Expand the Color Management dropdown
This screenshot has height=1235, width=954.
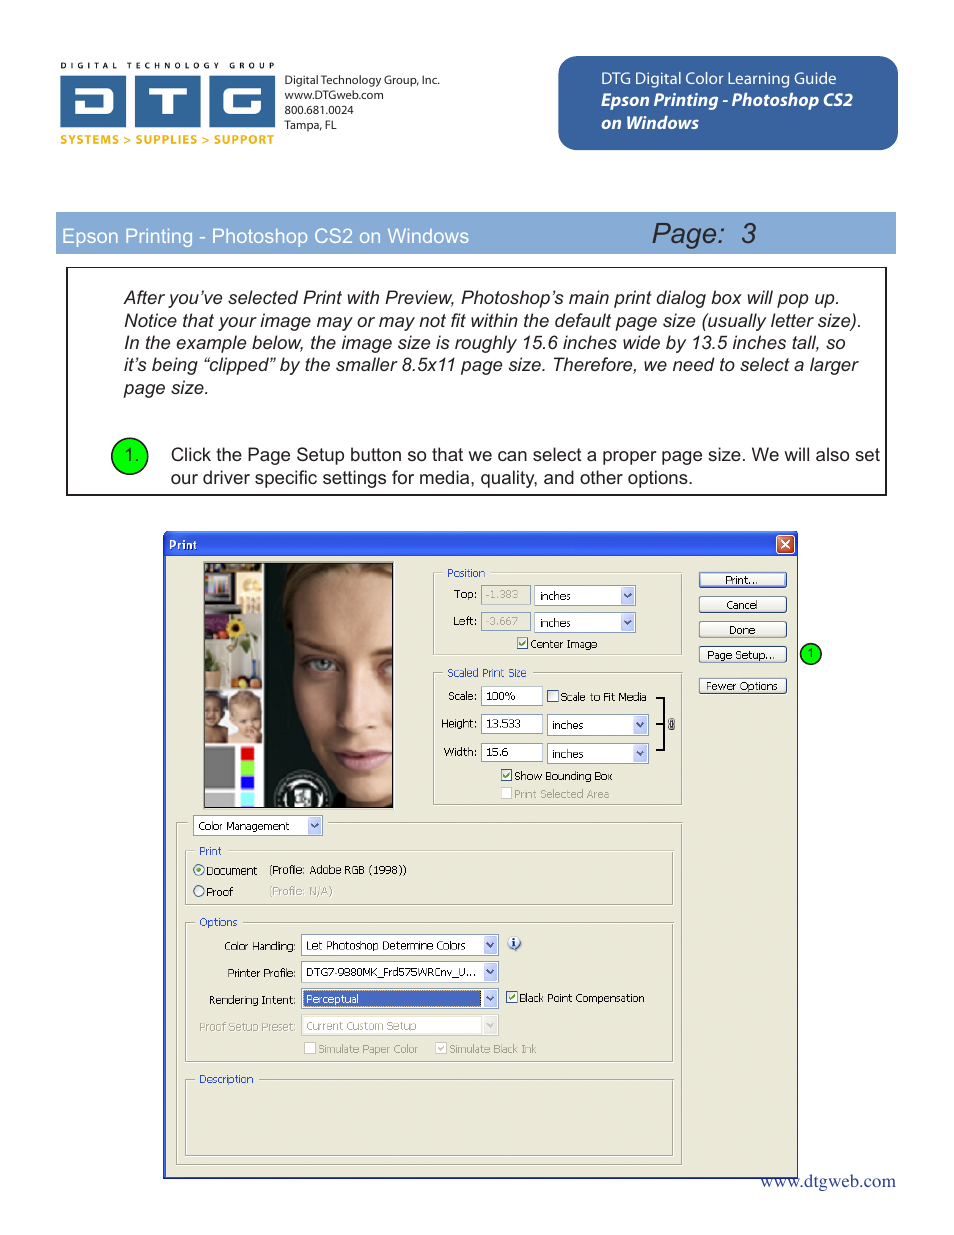coord(315,825)
